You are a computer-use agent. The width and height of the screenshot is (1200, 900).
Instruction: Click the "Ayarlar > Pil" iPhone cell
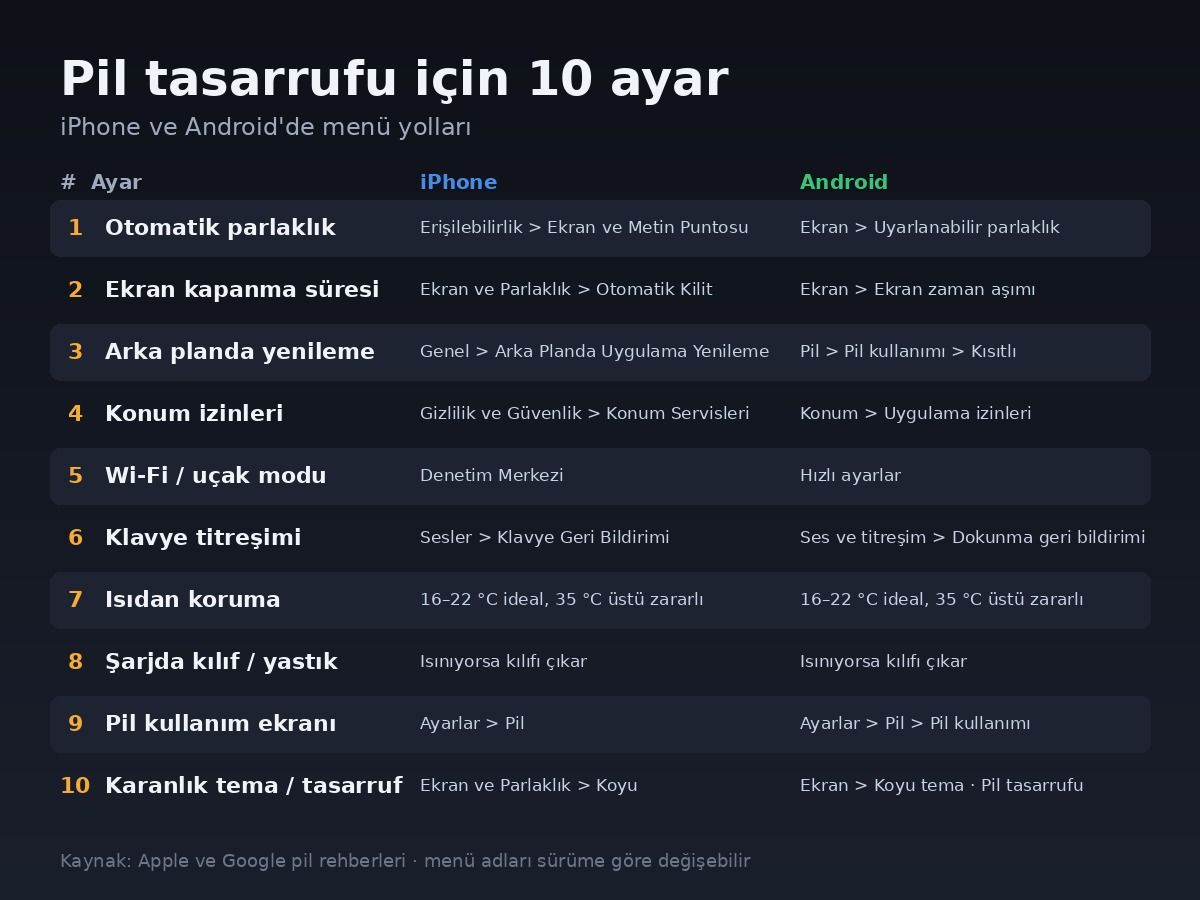coord(472,724)
